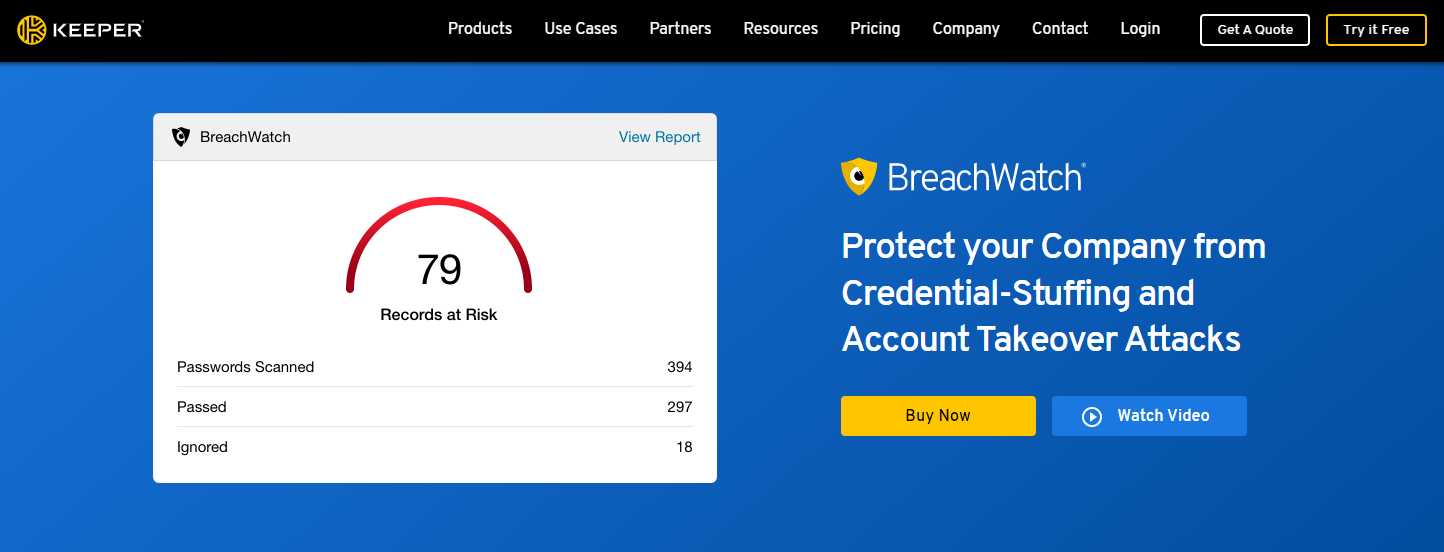Expand the Company menu
Image resolution: width=1444 pixels, height=552 pixels.
coord(966,29)
